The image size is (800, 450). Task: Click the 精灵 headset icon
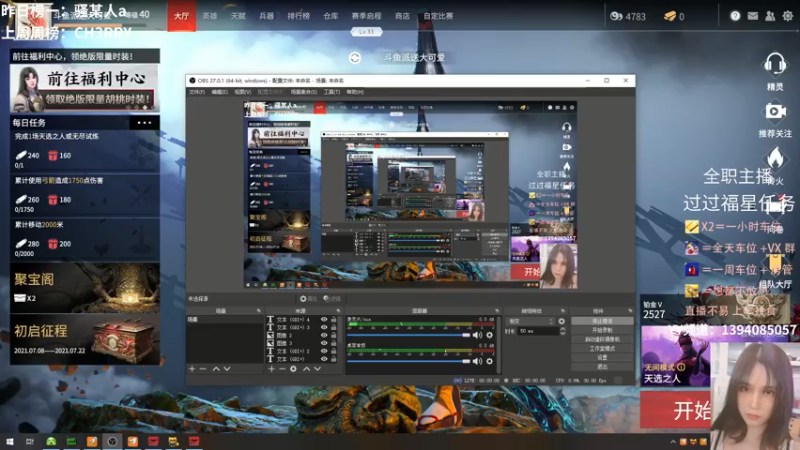[x=774, y=65]
